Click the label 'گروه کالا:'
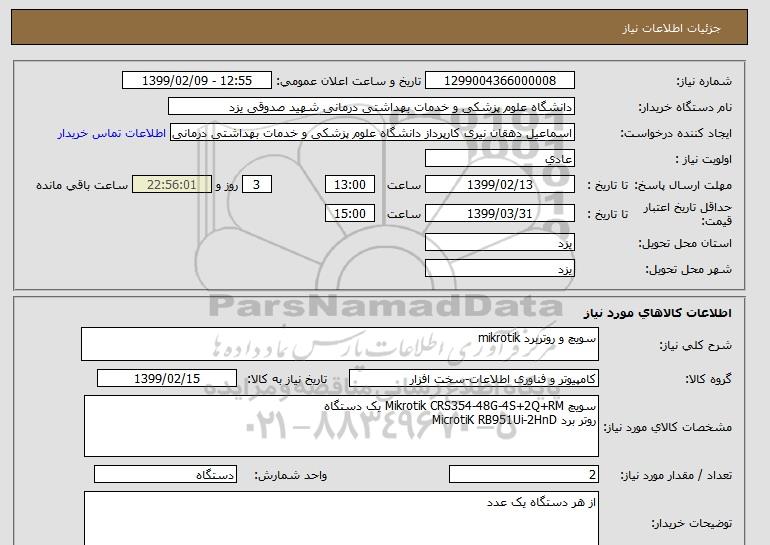The image size is (770, 545). point(709,379)
